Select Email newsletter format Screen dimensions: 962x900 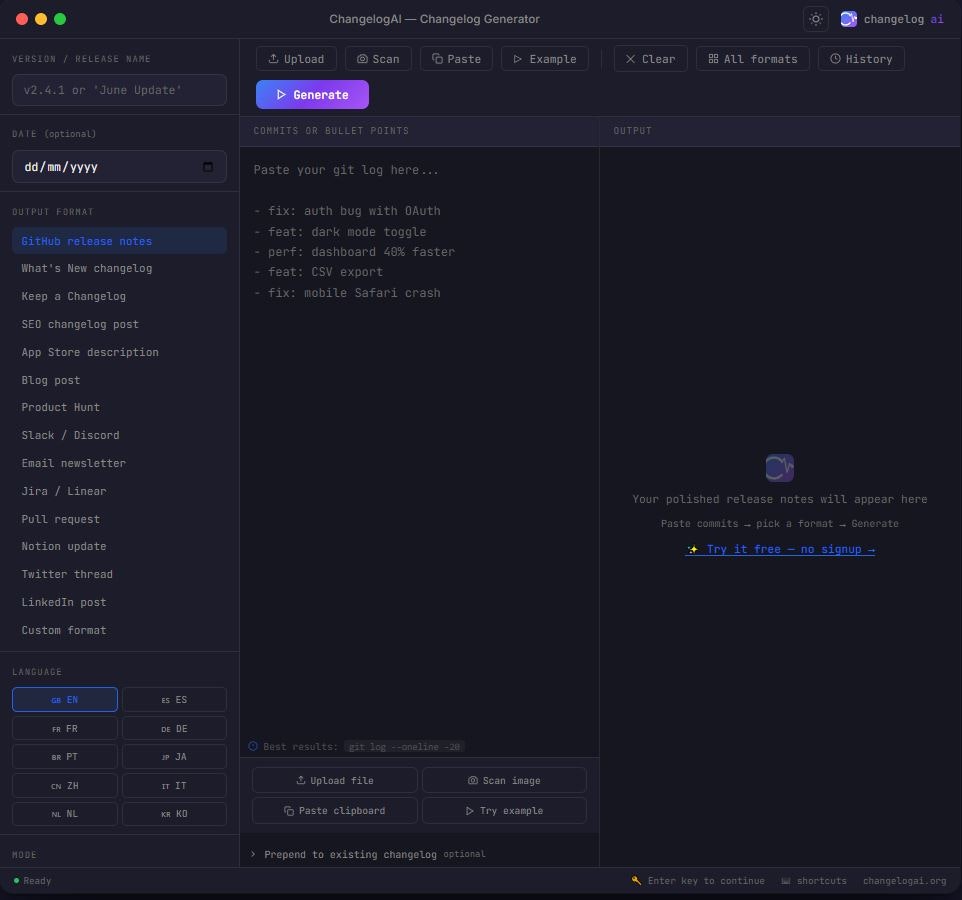119,463
